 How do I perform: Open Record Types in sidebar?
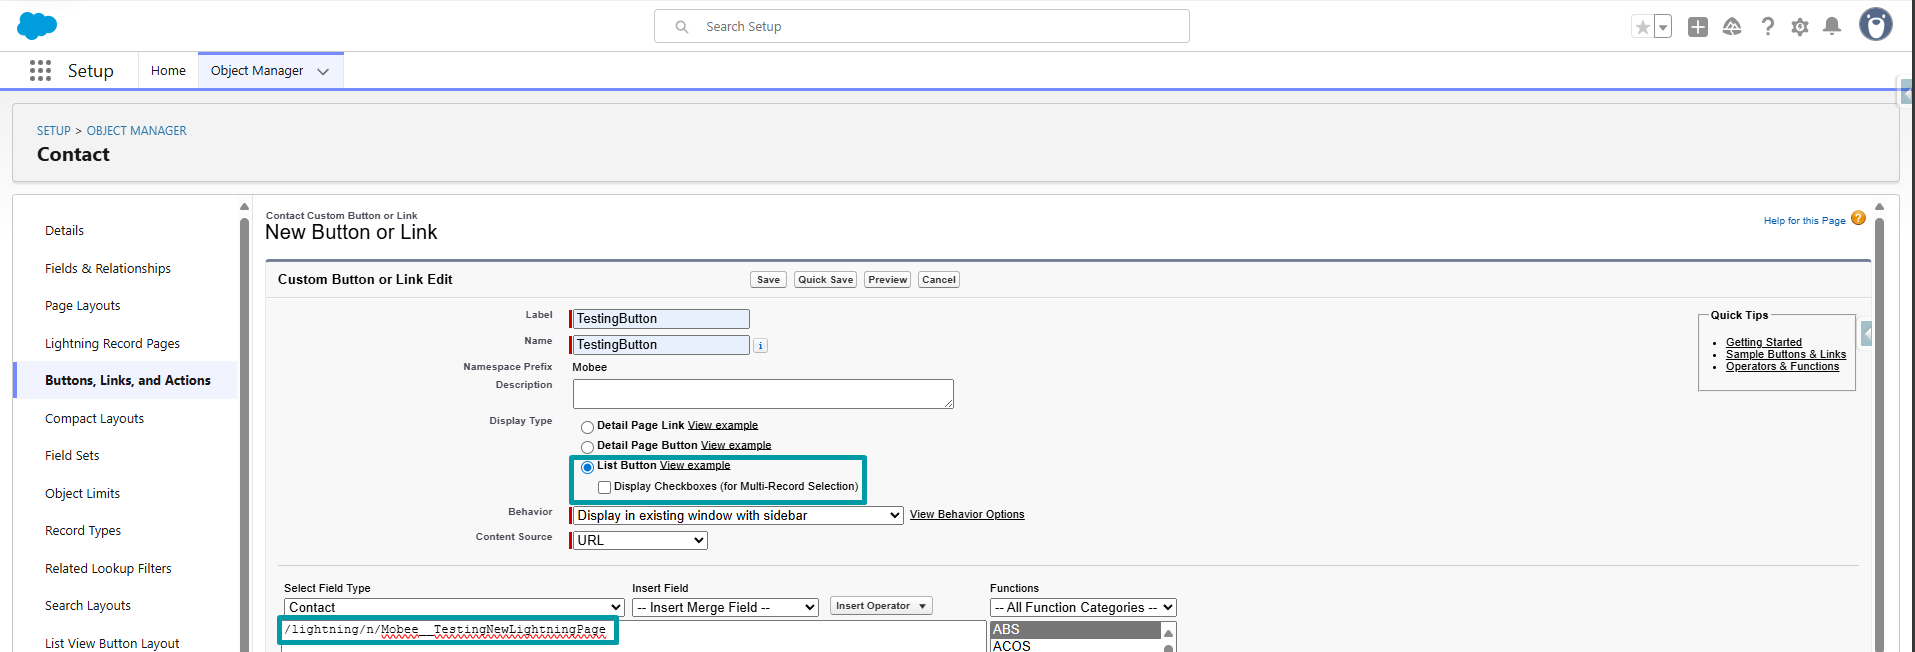click(x=83, y=530)
